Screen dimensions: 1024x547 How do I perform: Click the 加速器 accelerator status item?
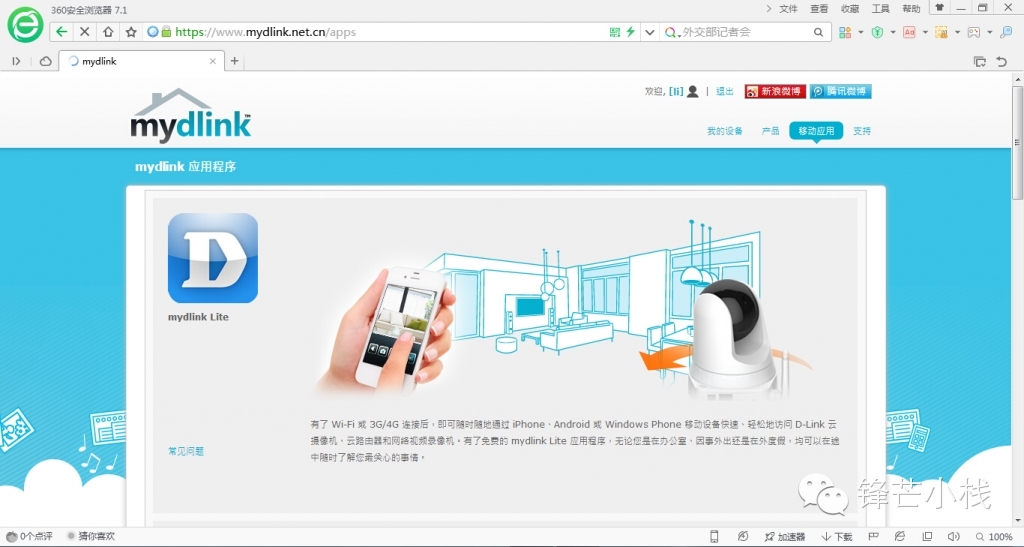785,537
